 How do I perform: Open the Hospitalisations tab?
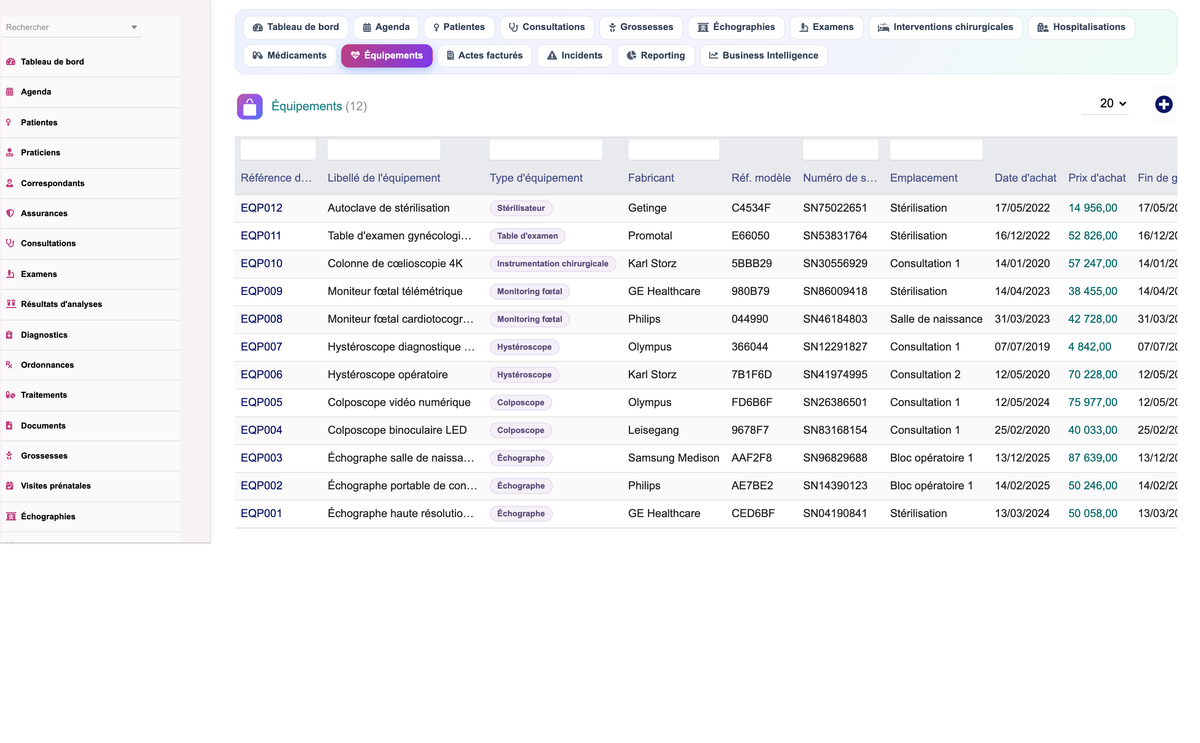1081,27
